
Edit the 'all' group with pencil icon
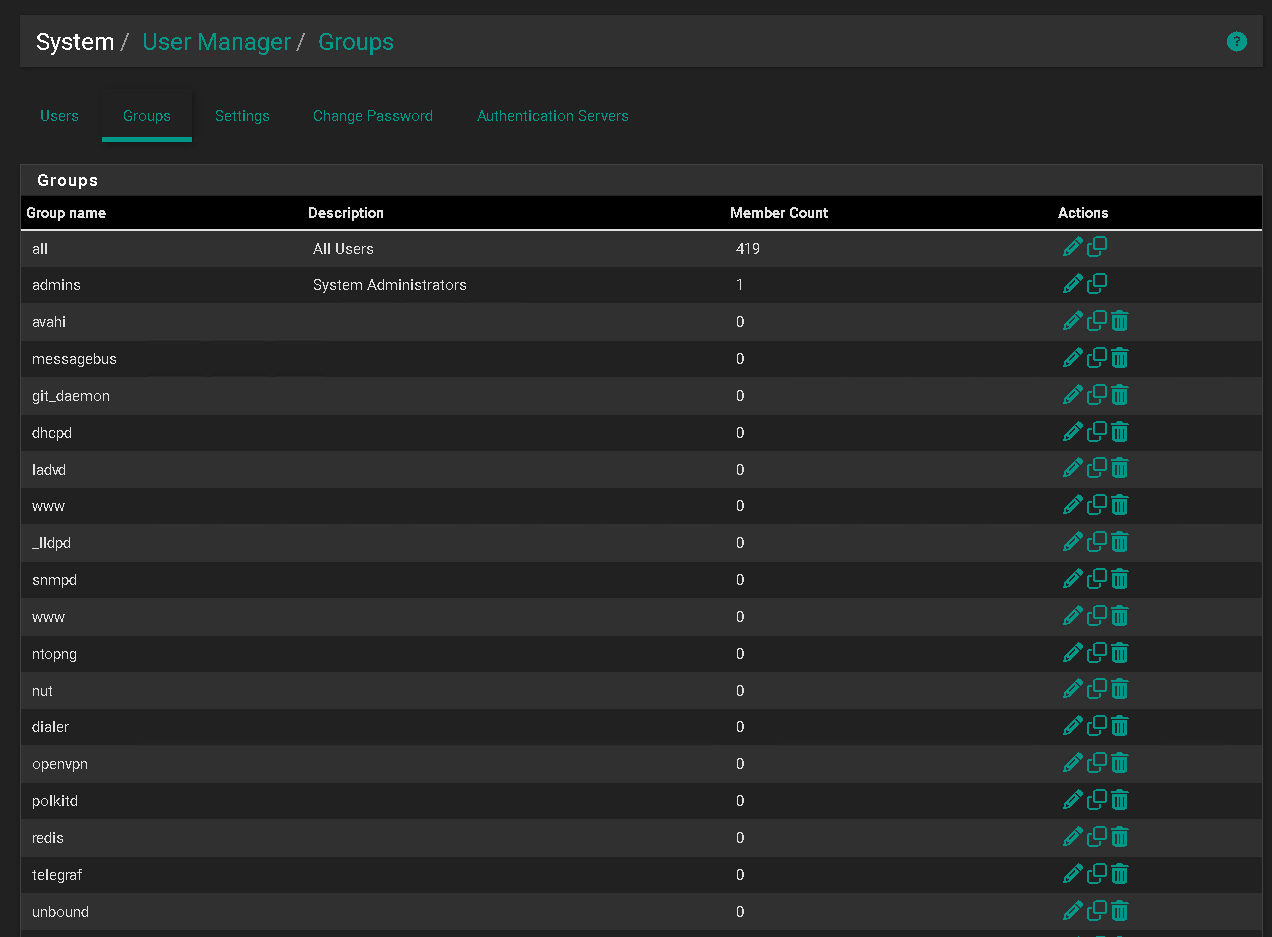[x=1073, y=247]
